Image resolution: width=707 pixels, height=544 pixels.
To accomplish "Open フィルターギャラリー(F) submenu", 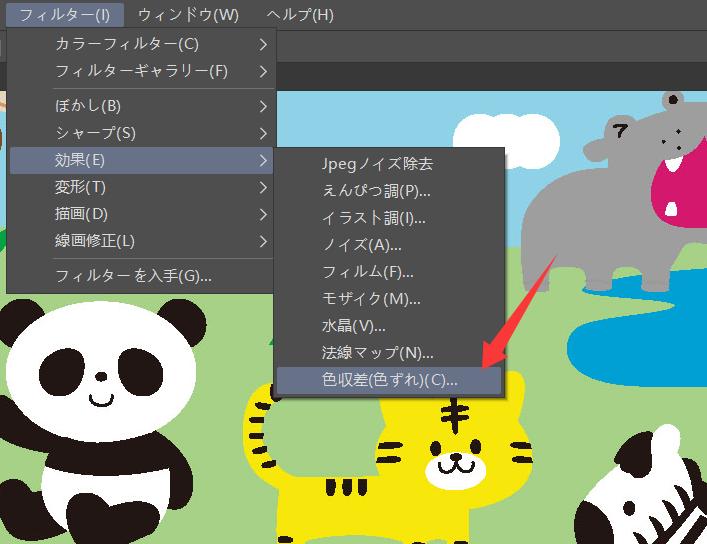I will (142, 71).
